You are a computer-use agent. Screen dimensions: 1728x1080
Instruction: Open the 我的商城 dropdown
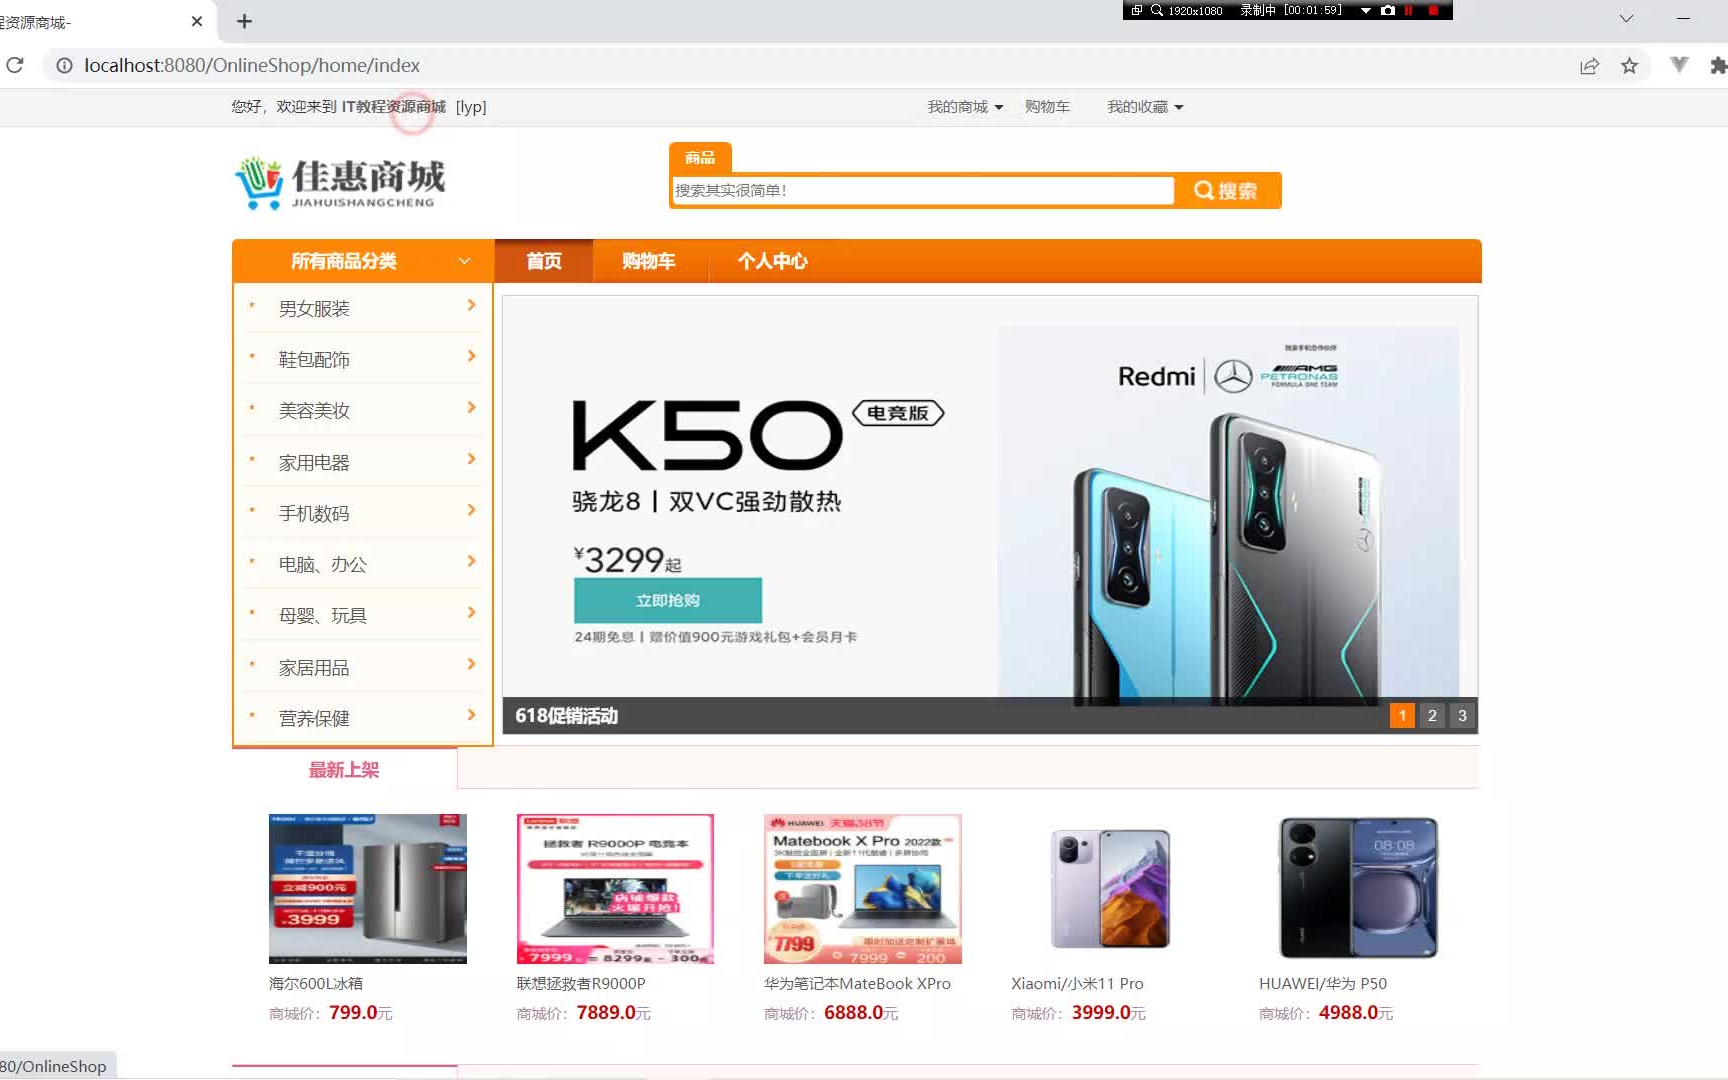[964, 107]
